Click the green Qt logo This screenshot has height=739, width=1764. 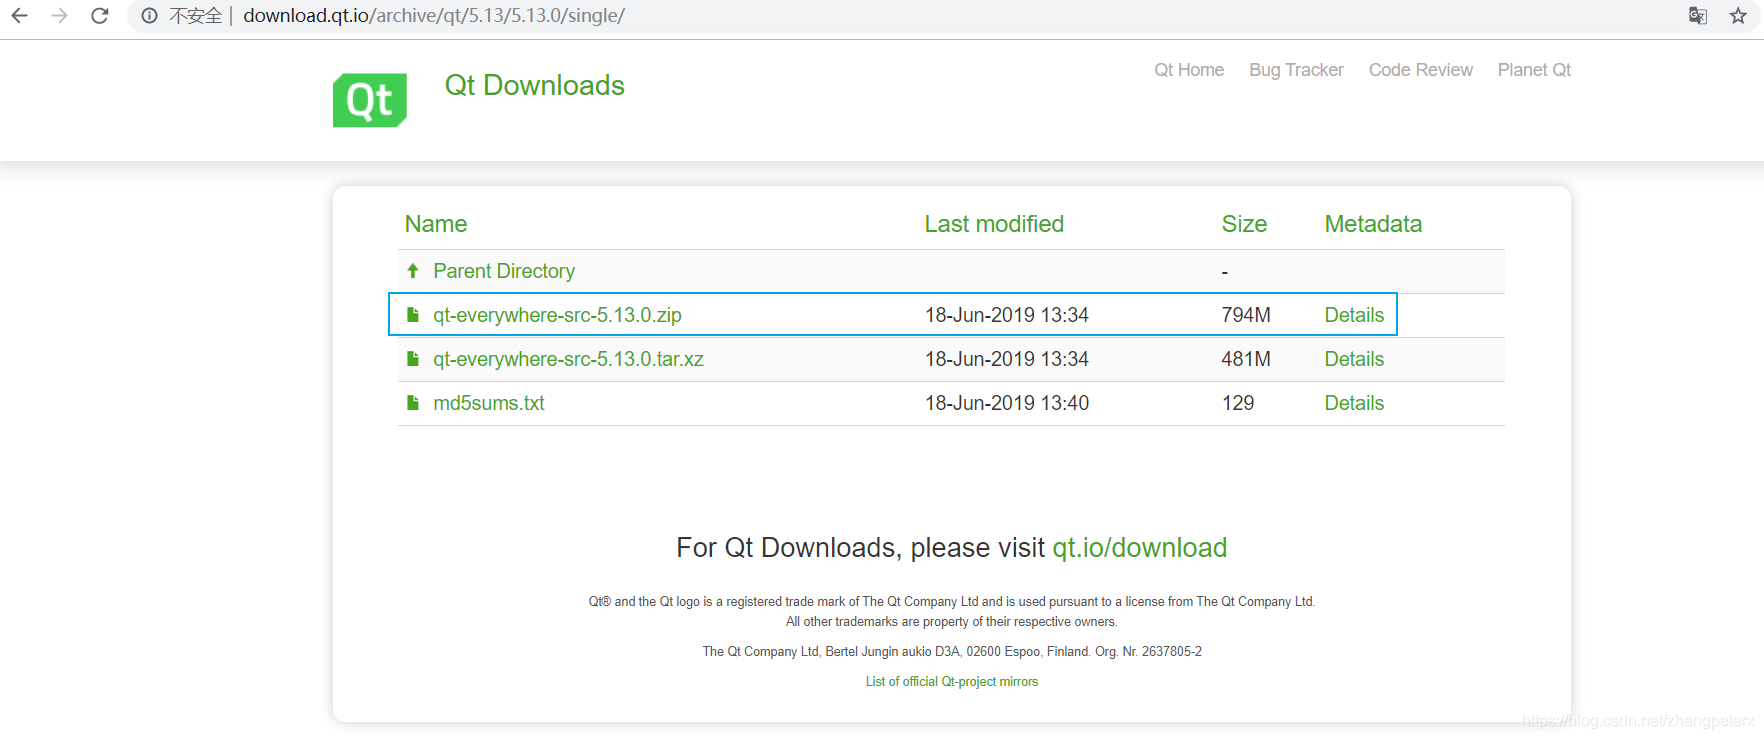pyautogui.click(x=370, y=100)
